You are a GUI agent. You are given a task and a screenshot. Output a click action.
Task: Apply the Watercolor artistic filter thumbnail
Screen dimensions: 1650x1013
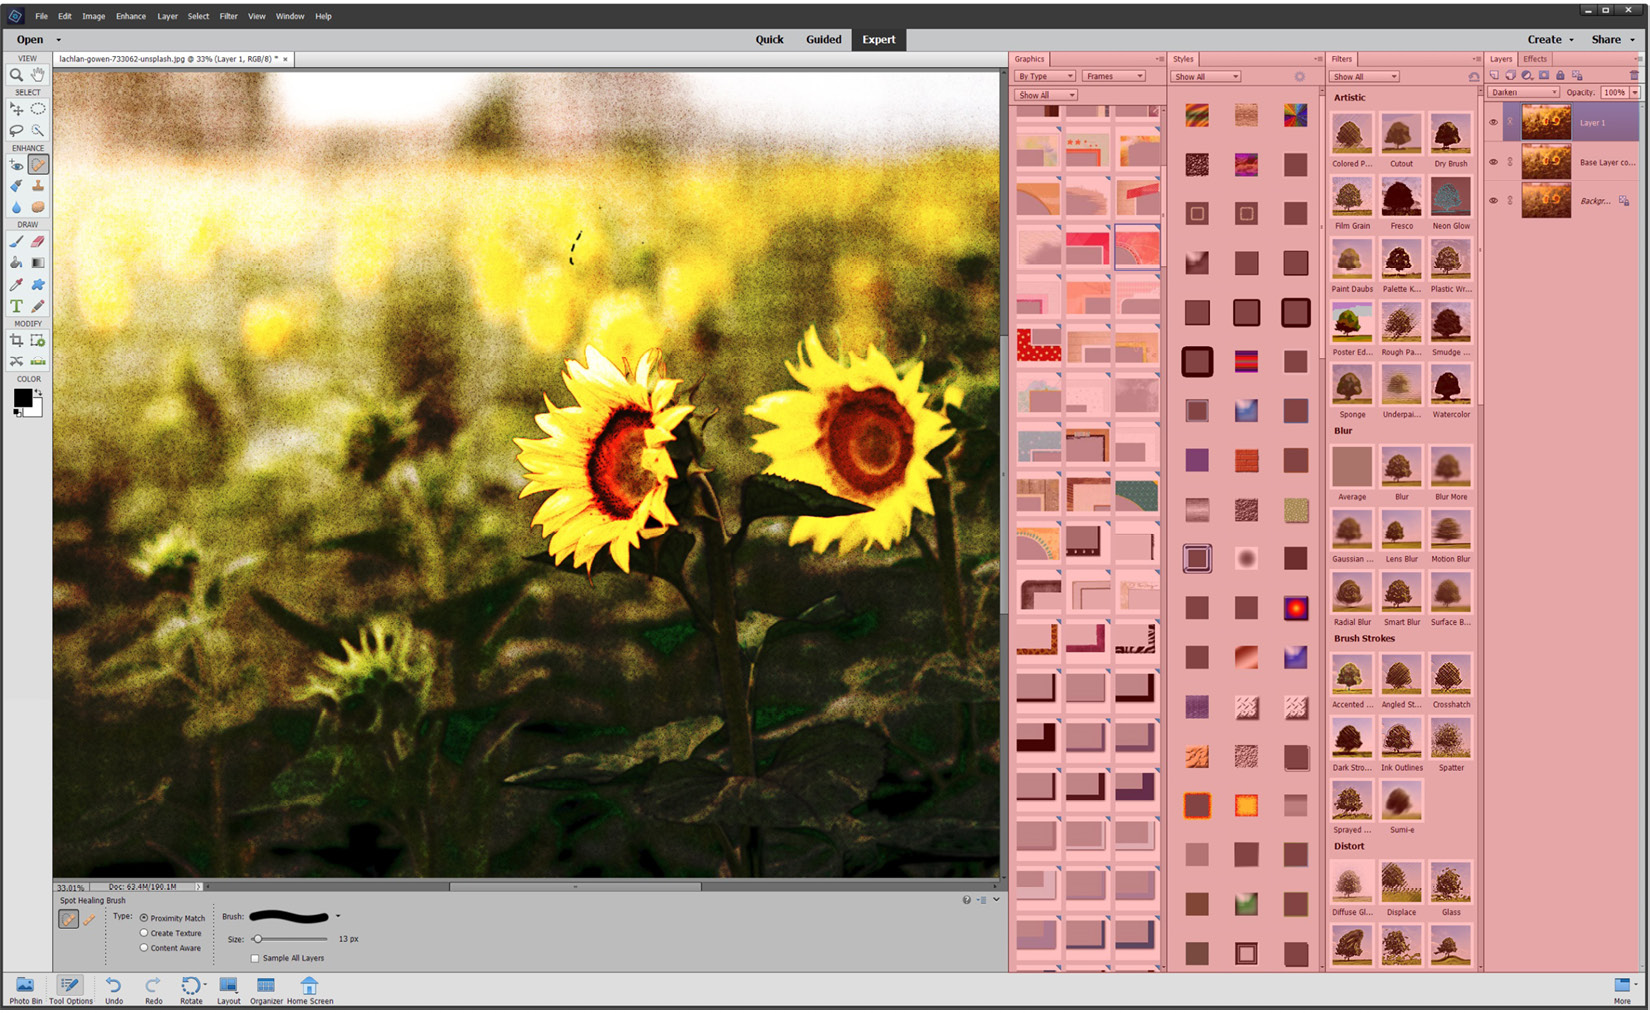1450,391
